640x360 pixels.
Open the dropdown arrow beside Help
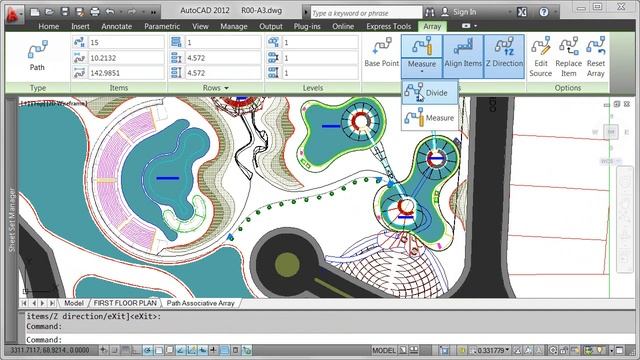(x=555, y=12)
